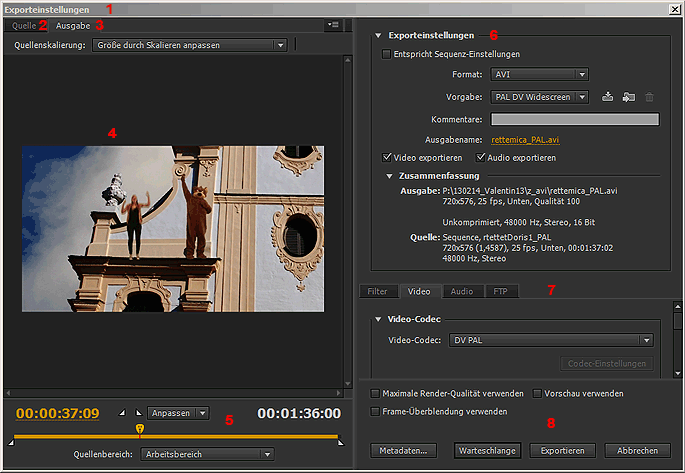This screenshot has width=685, height=473.
Task: Open the Vorgabe PAL DV Widescreen dropdown
Action: (539, 97)
